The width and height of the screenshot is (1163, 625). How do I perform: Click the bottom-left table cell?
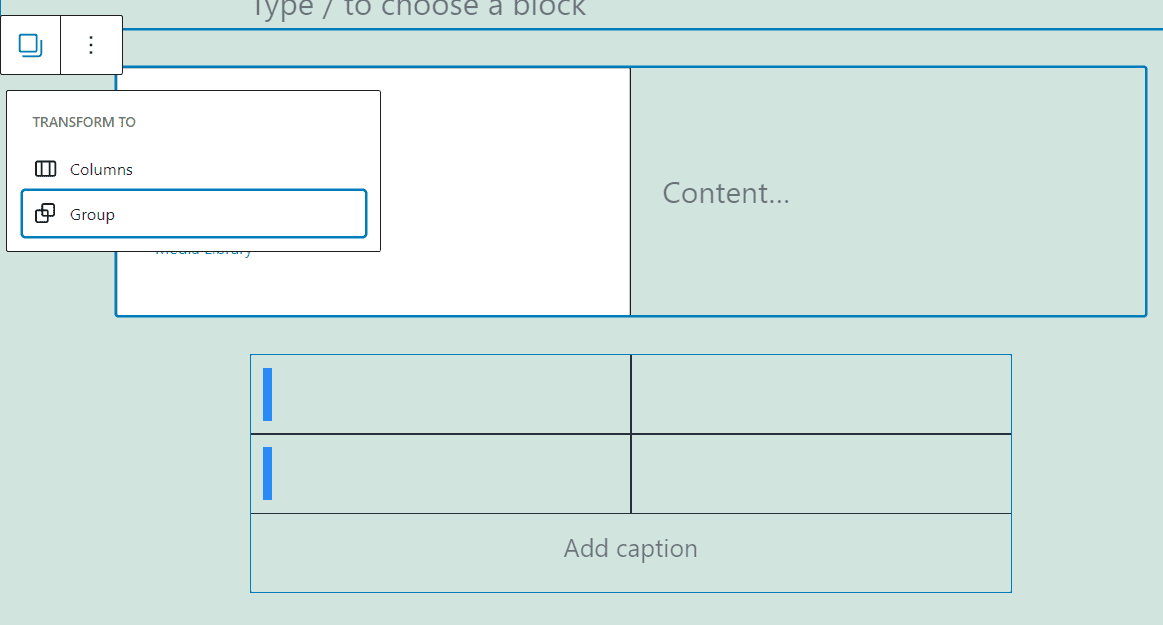coord(440,473)
